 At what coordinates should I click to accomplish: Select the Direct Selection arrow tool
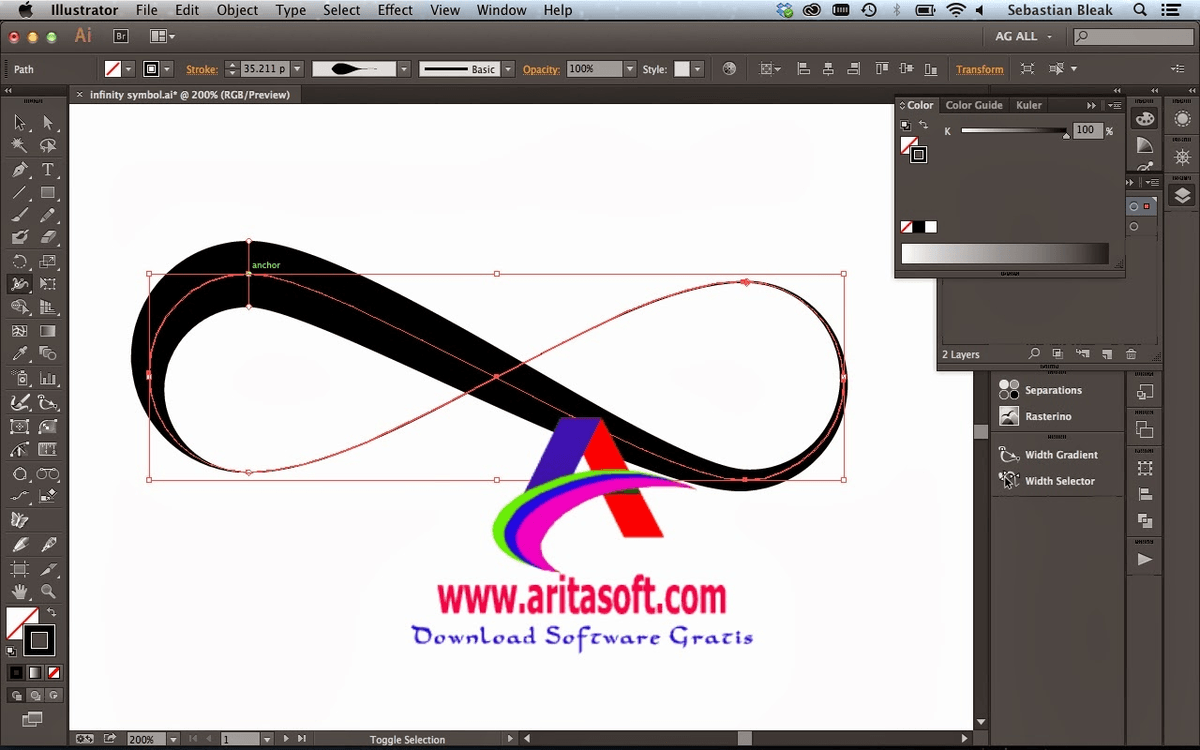click(x=47, y=123)
